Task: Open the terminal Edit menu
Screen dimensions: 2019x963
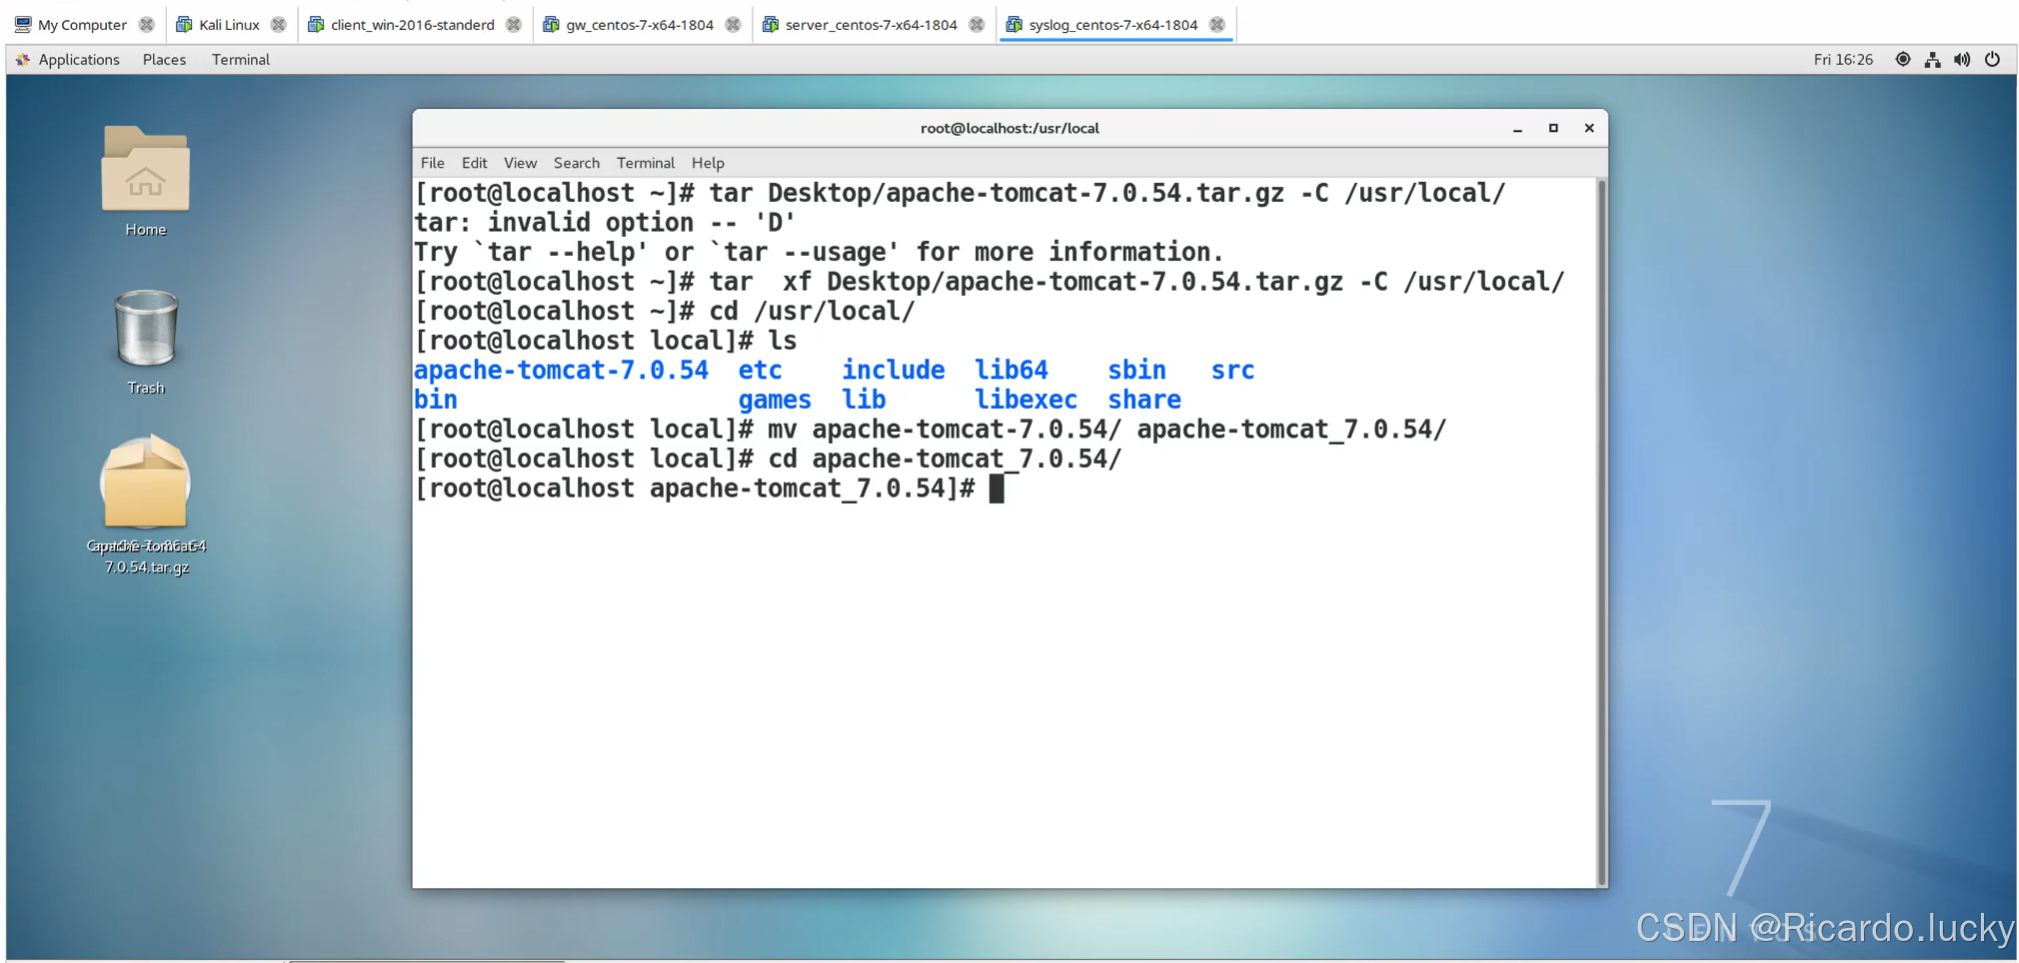Action: [474, 162]
